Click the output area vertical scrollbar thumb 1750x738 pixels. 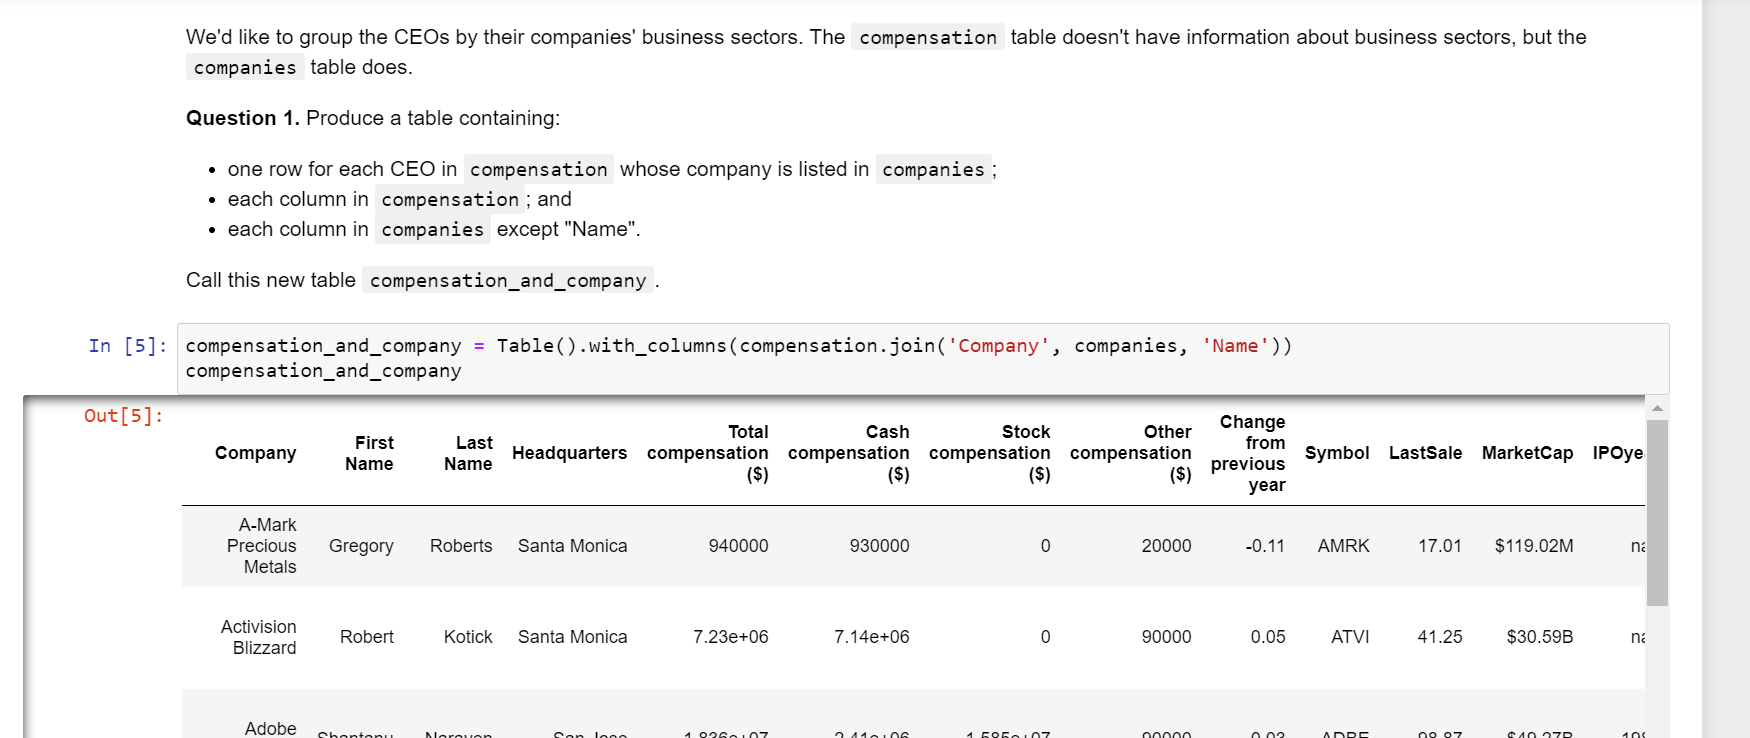(x=1657, y=513)
